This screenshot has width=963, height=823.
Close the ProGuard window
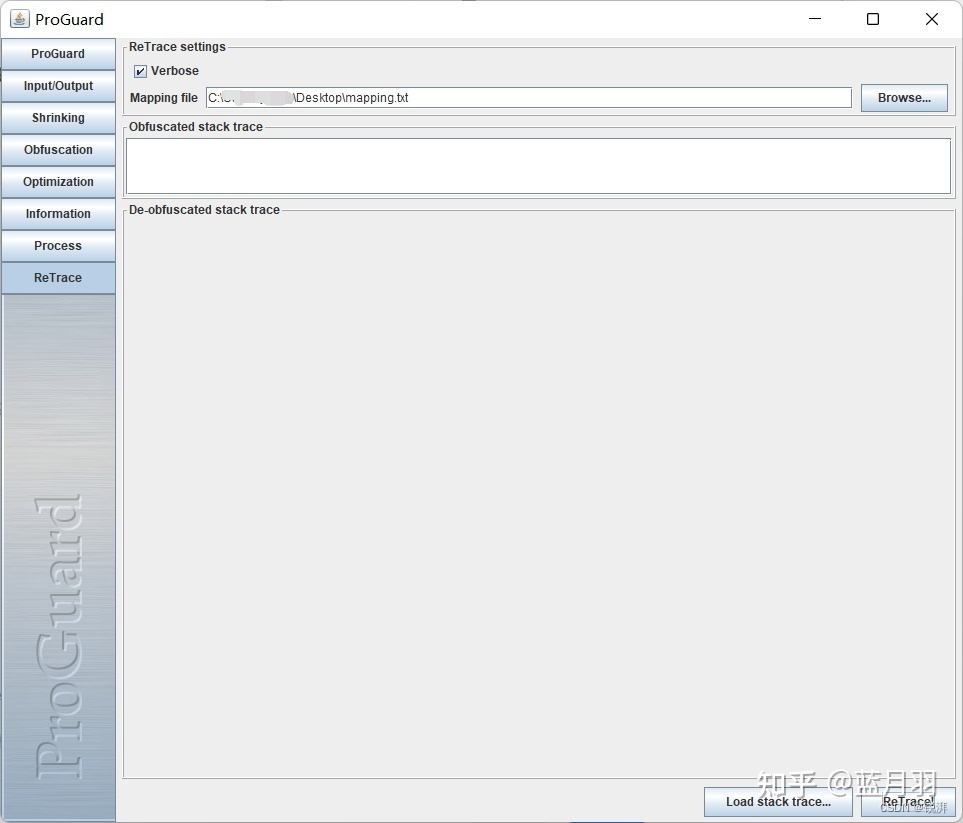click(x=932, y=19)
